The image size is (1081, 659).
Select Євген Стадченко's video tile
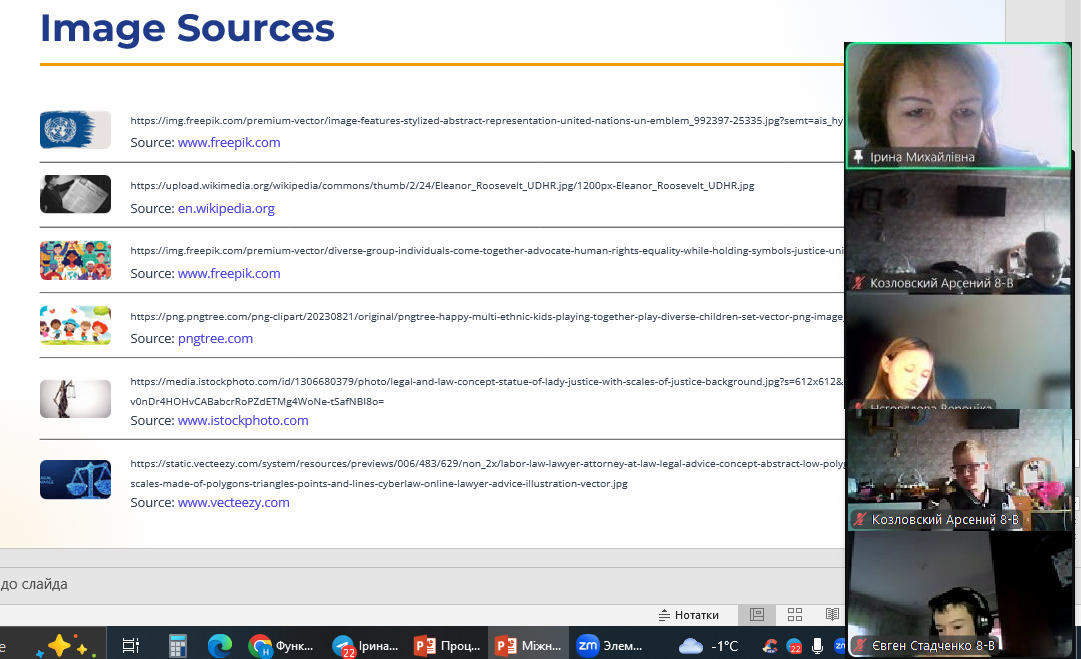(x=960, y=595)
